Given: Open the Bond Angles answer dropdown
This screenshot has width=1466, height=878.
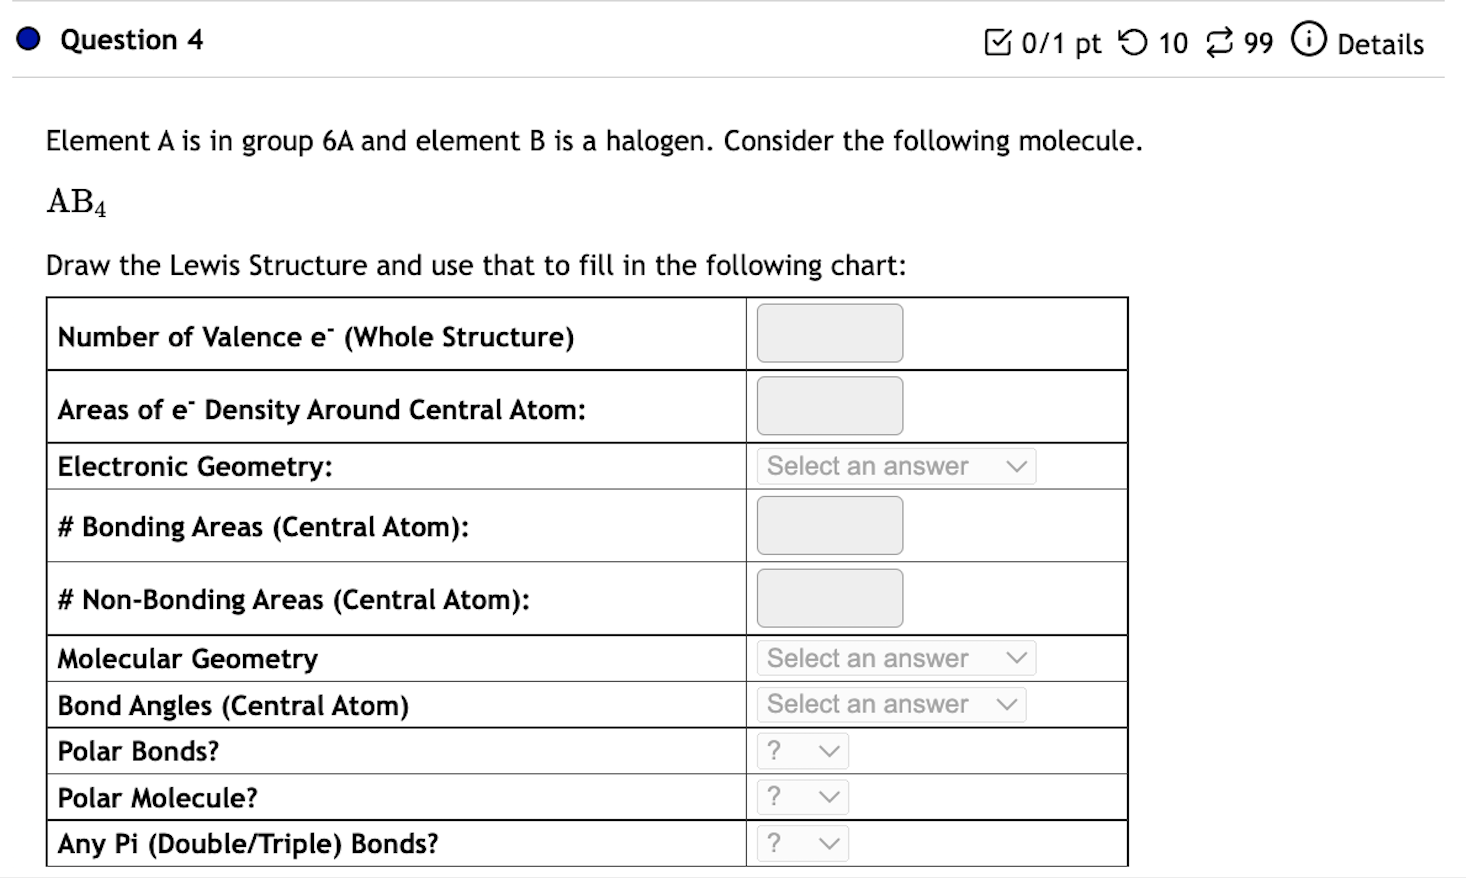Looking at the screenshot, I should click(890, 704).
